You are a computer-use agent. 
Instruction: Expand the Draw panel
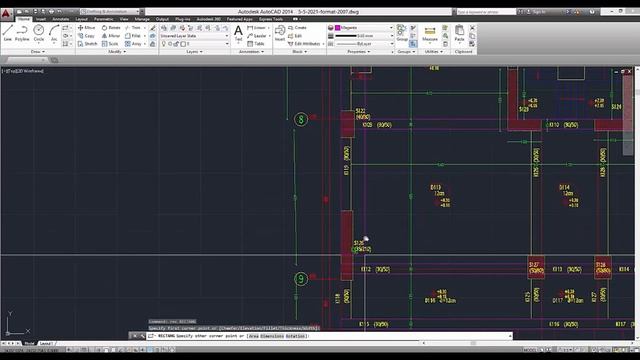pos(38,52)
